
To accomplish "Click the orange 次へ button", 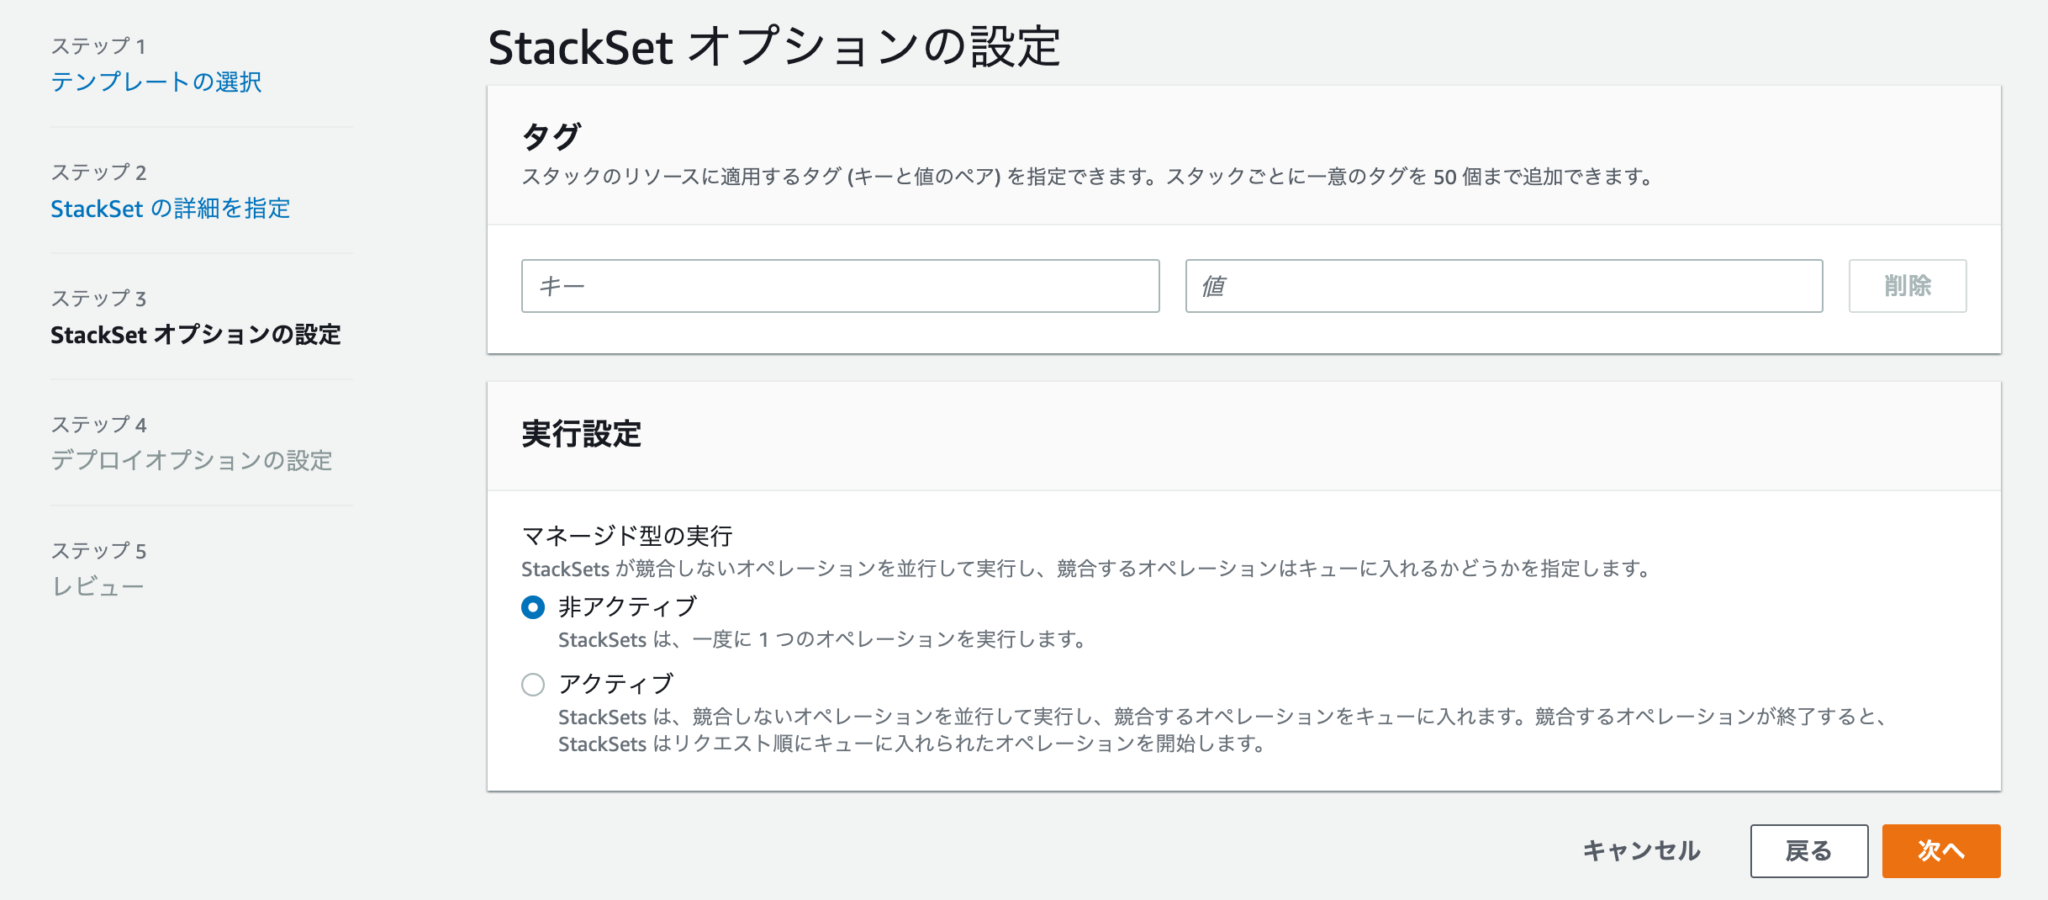I will [x=1940, y=851].
